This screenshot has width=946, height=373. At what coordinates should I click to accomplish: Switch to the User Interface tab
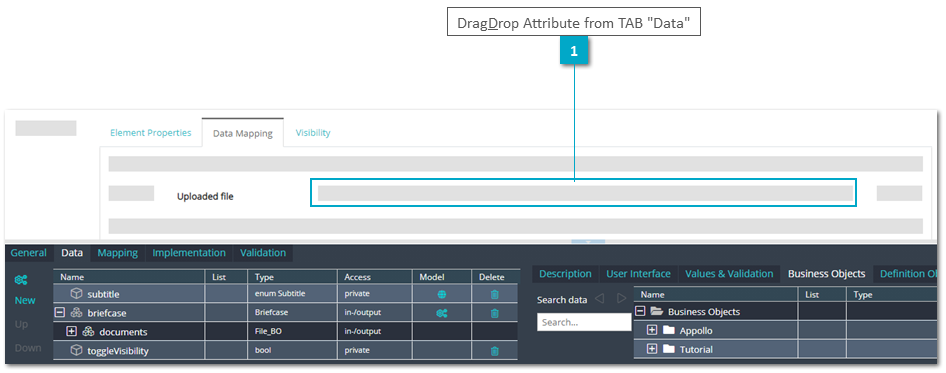pyautogui.click(x=638, y=274)
